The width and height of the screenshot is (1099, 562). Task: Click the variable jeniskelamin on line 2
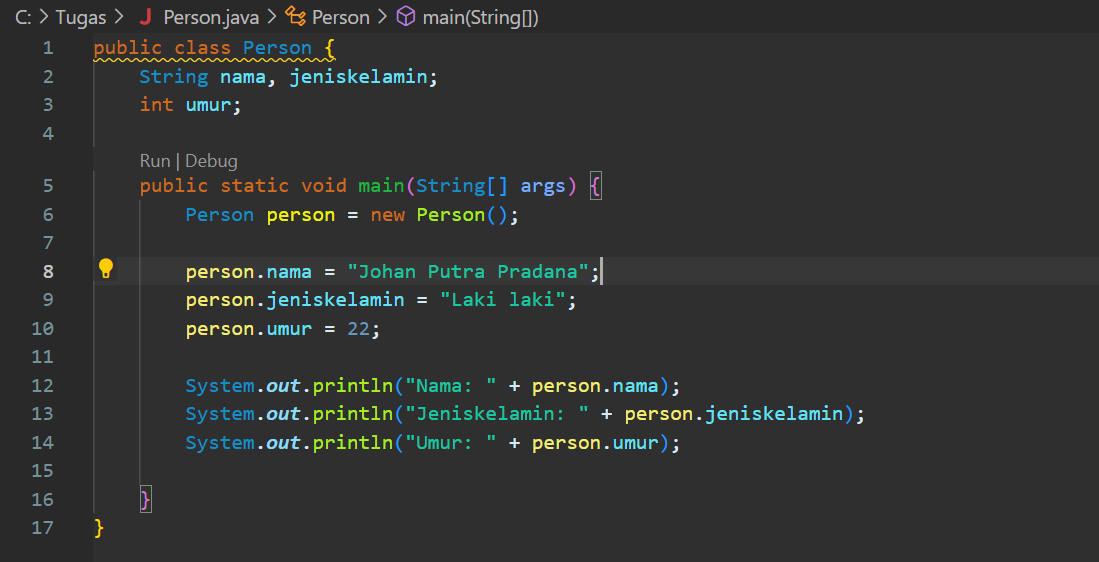point(358,76)
